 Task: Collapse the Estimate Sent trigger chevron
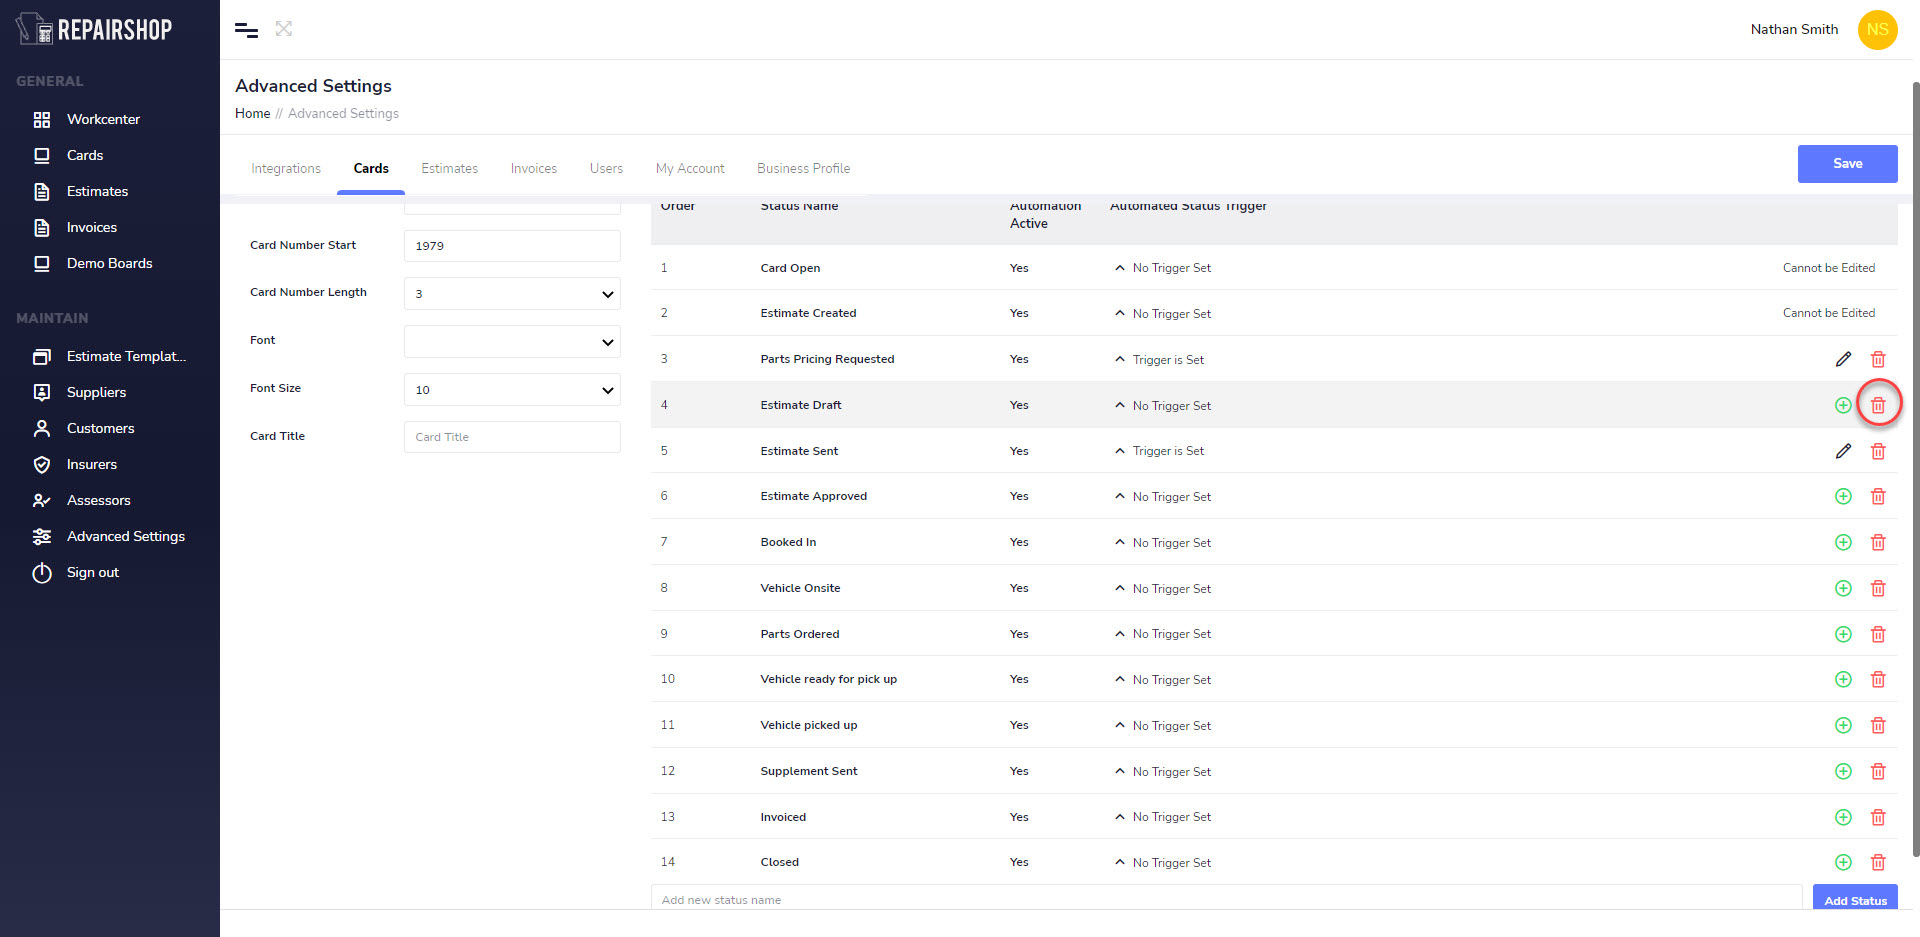point(1120,451)
